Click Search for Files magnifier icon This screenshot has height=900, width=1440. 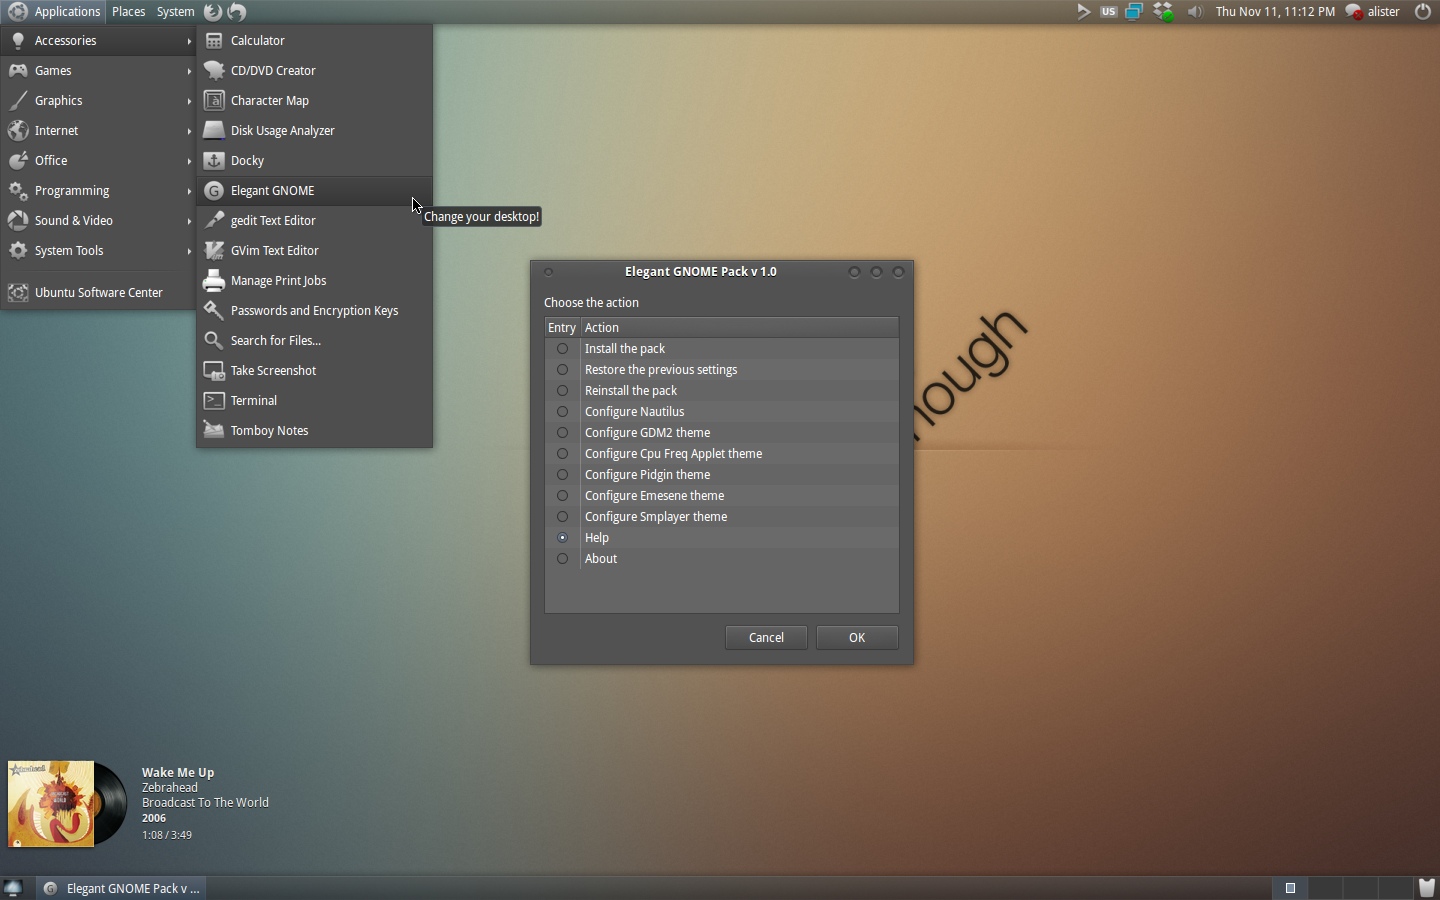[x=213, y=341]
